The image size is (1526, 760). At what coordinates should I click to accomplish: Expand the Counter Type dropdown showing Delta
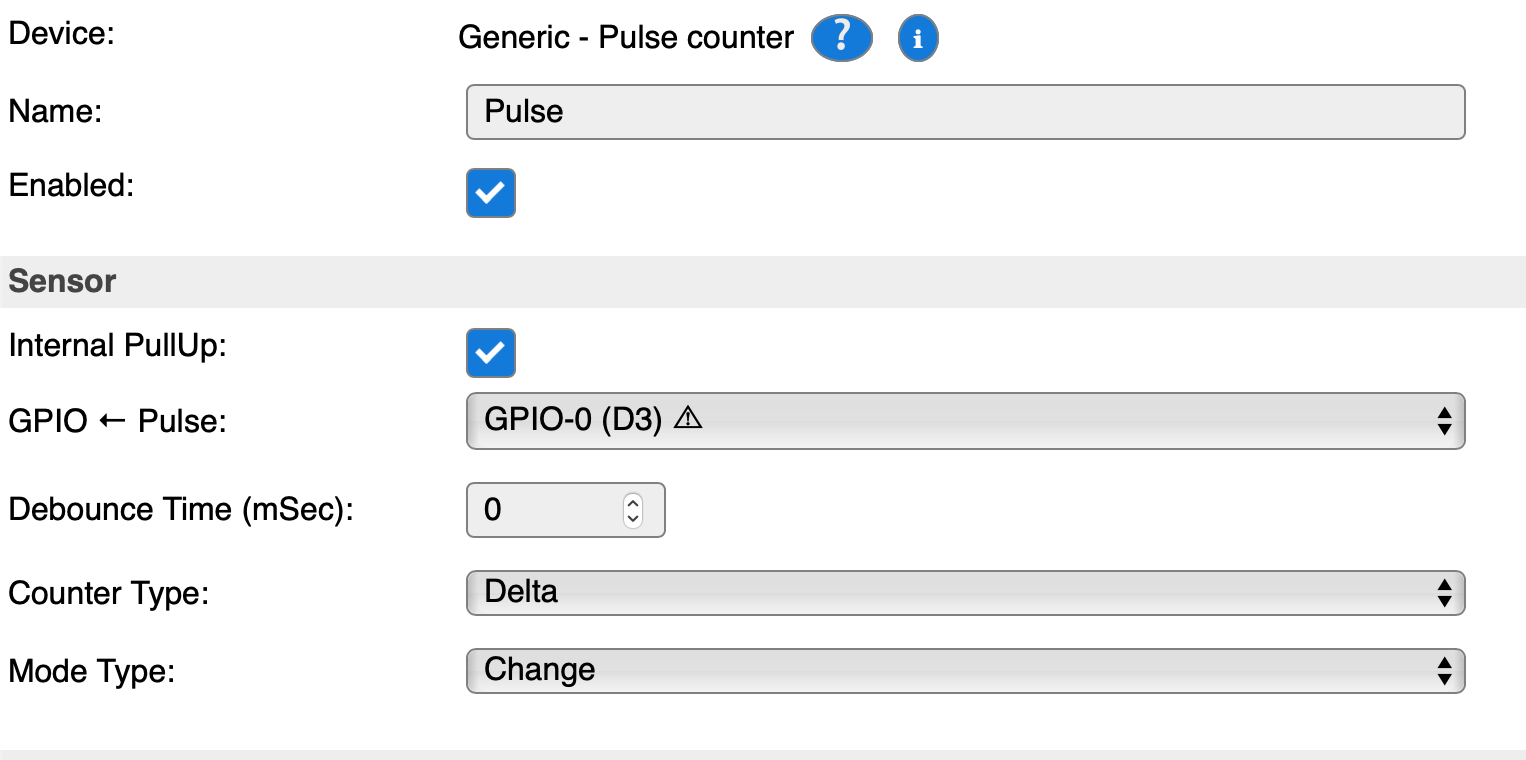965,592
